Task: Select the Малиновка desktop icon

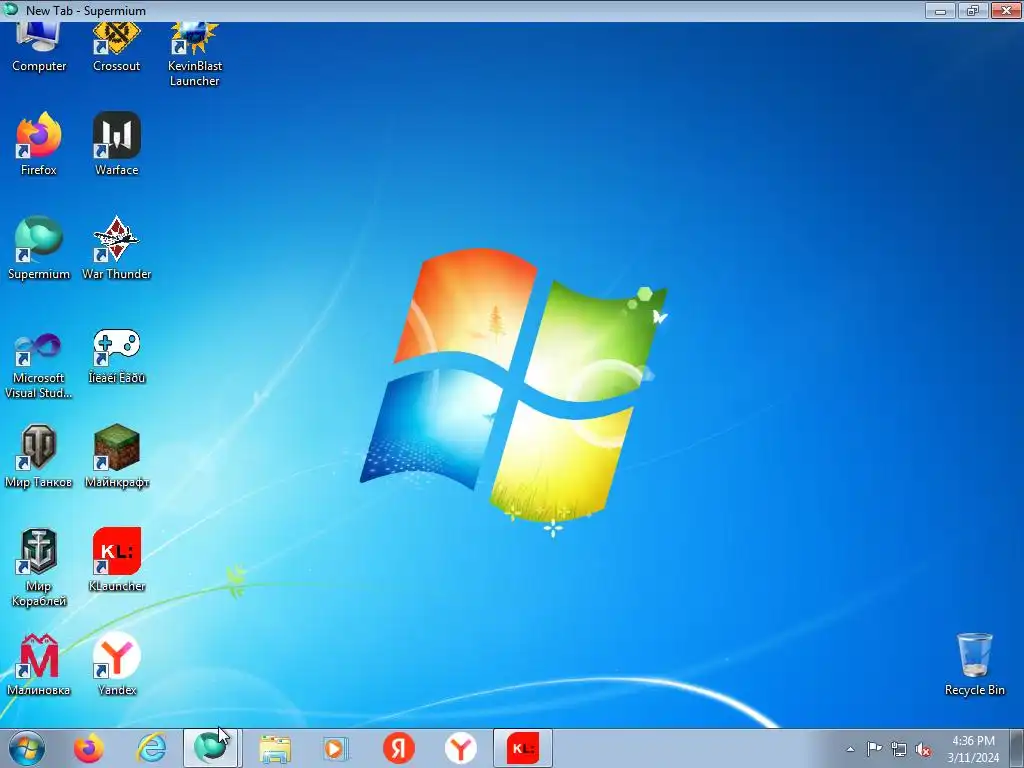Action: pyautogui.click(x=39, y=664)
